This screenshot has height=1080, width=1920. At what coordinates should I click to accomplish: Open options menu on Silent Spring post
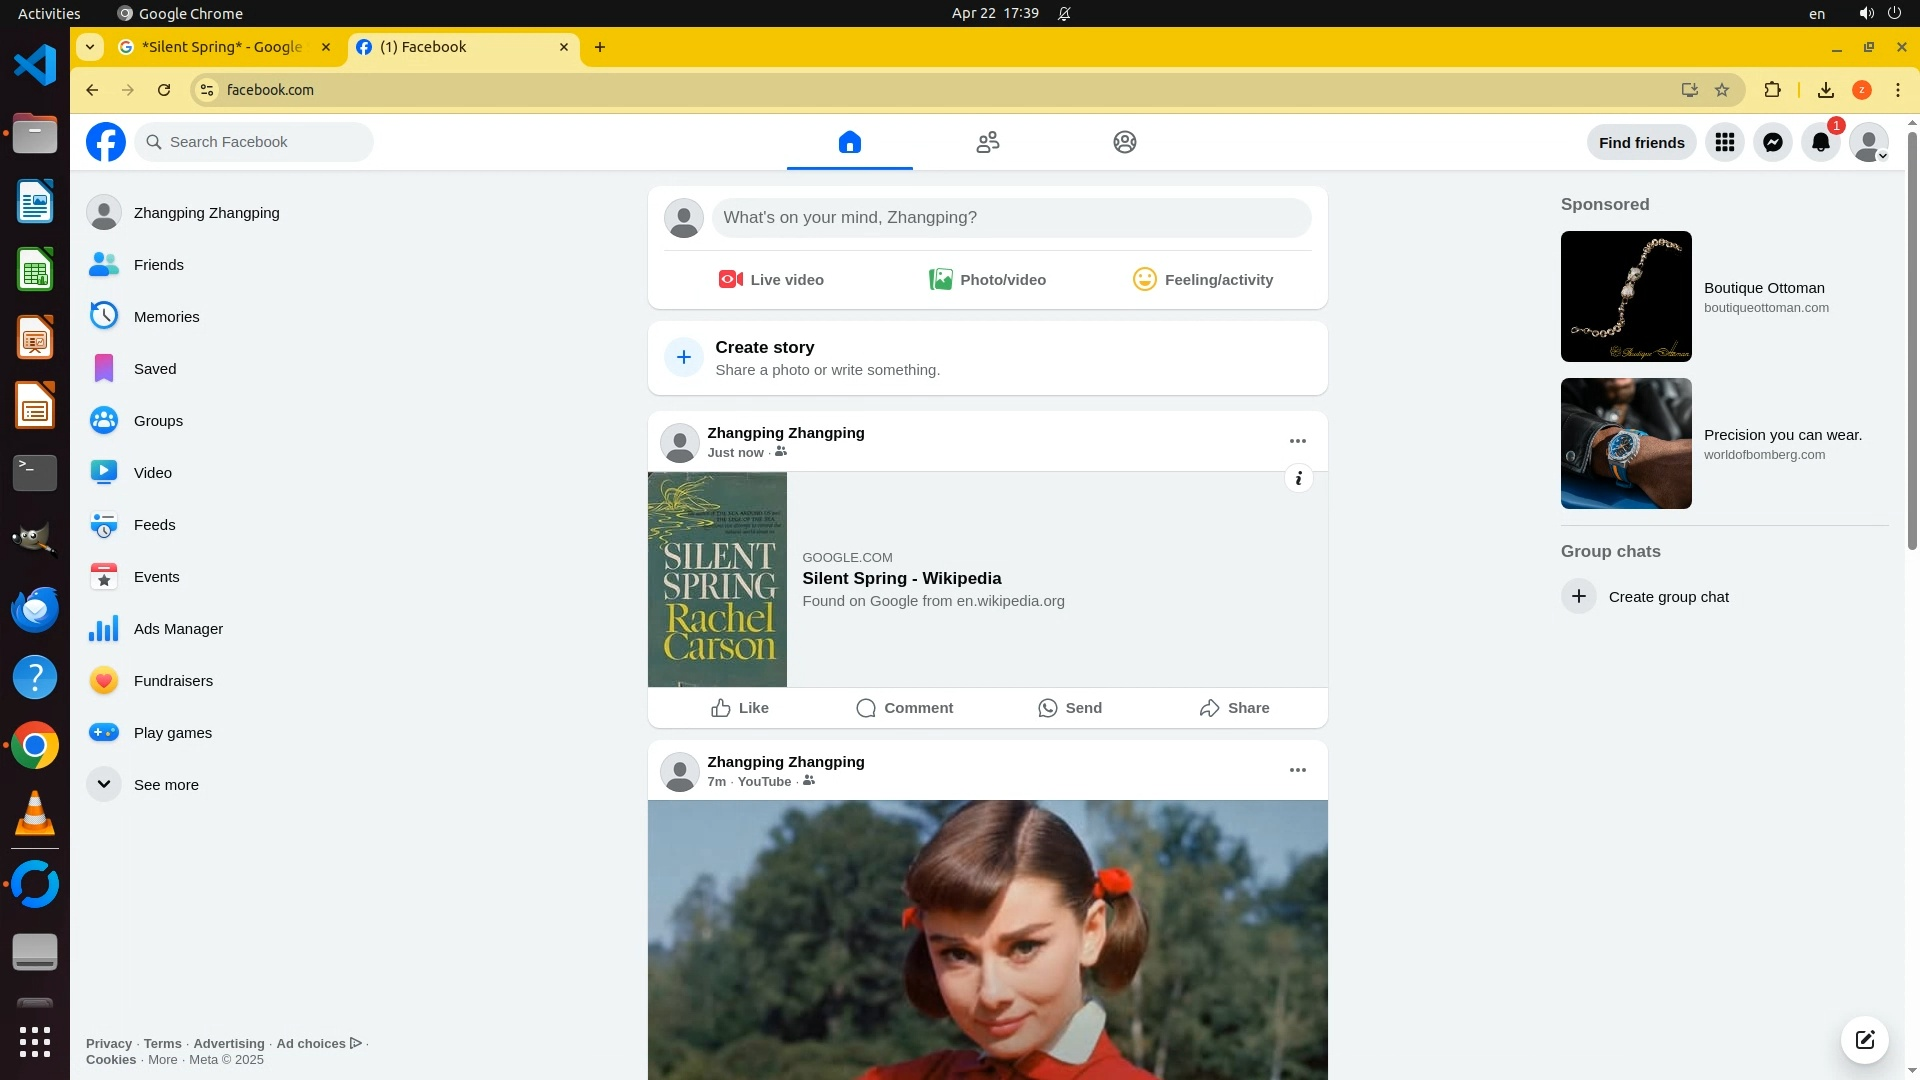click(x=1297, y=441)
